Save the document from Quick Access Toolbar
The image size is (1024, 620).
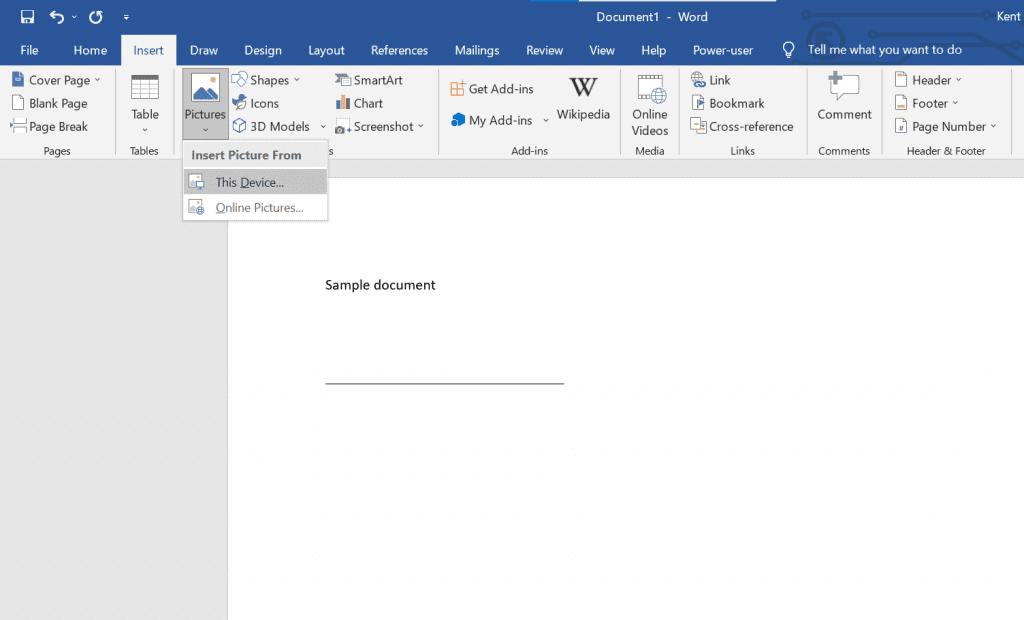pos(26,16)
